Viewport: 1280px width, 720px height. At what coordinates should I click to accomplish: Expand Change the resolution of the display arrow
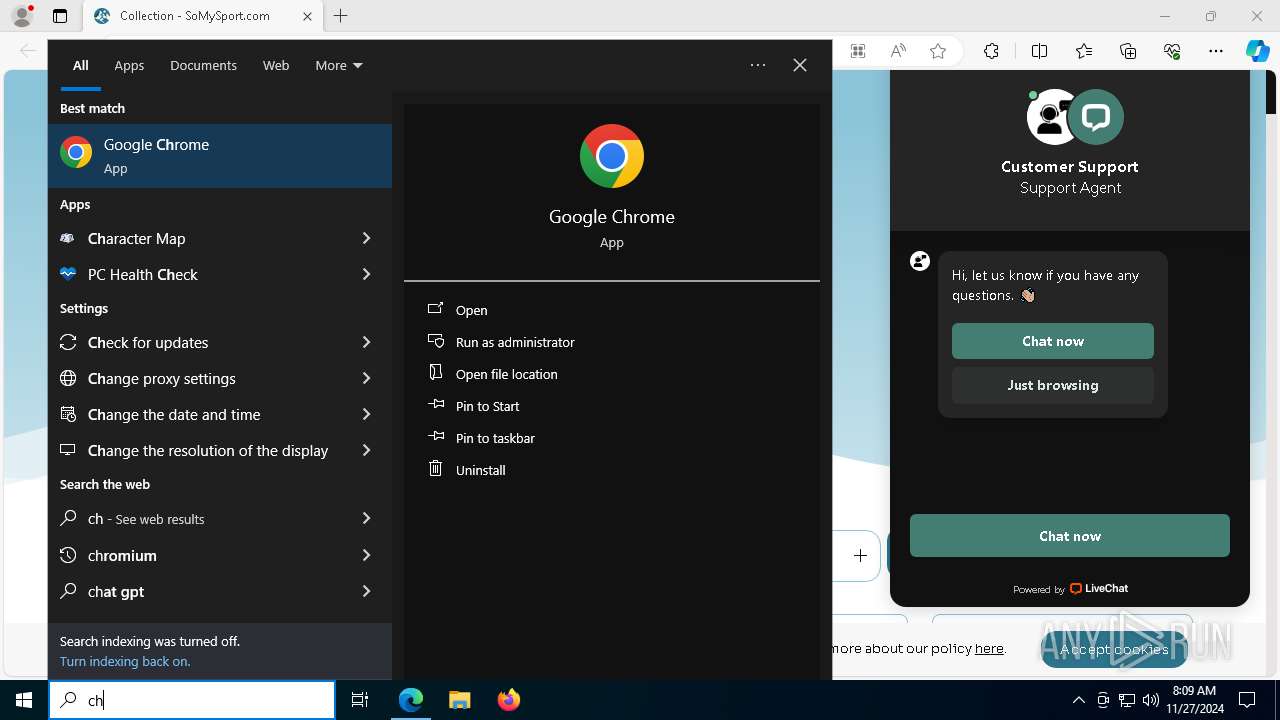366,450
